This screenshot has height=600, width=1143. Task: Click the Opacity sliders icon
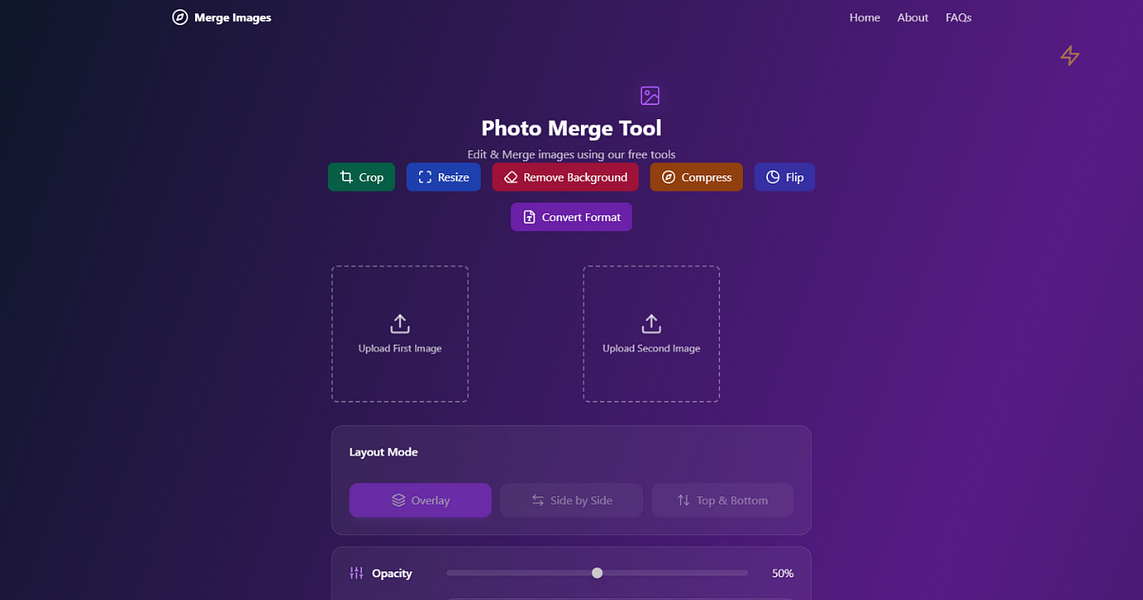[356, 572]
